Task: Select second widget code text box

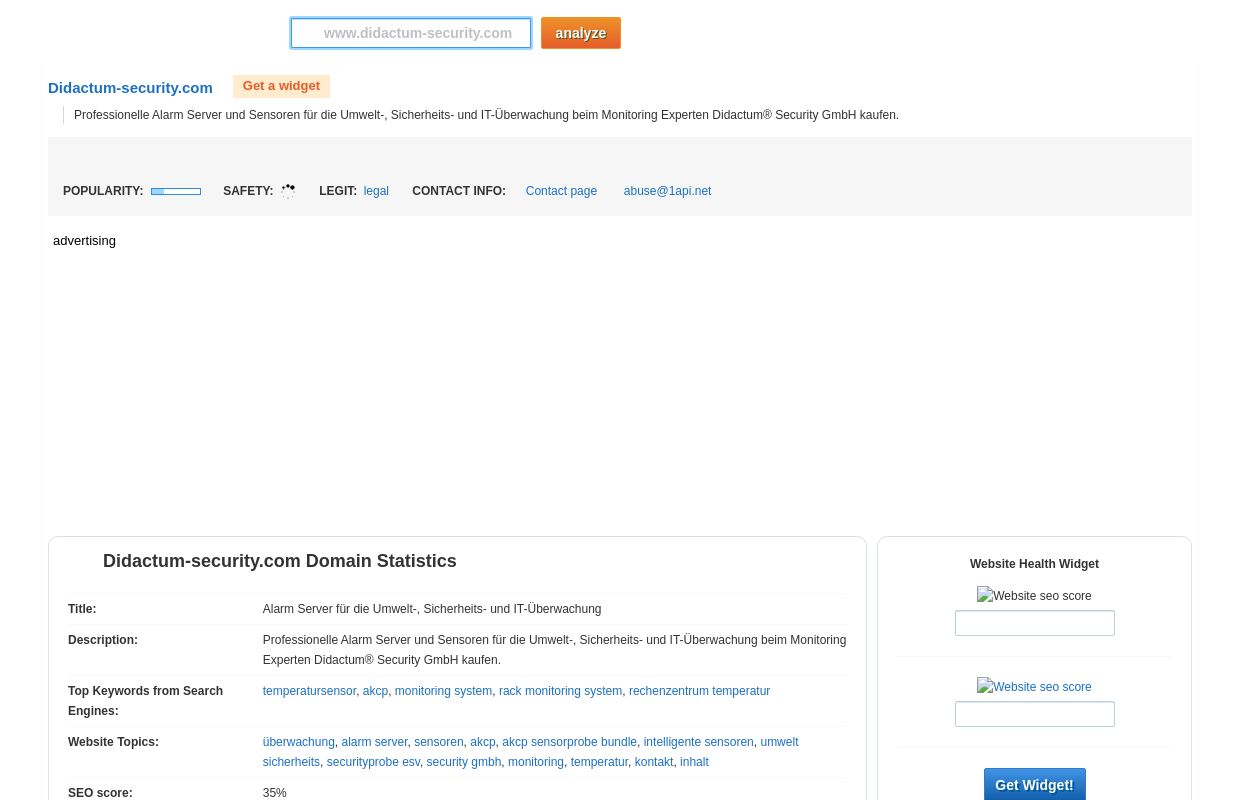Action: [x=1034, y=714]
